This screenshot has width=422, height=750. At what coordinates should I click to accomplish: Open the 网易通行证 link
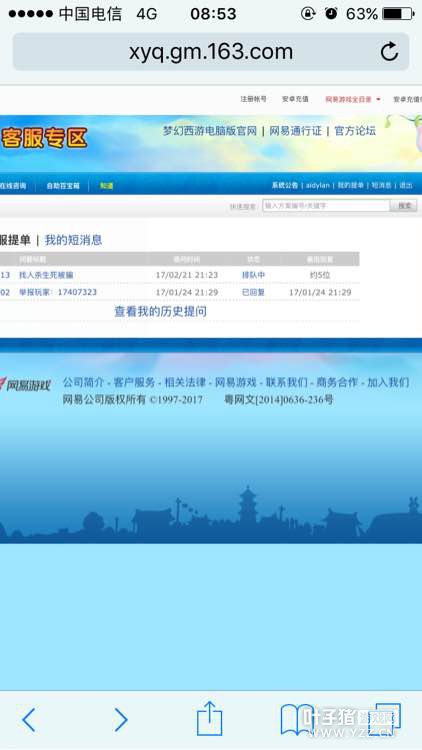(295, 131)
